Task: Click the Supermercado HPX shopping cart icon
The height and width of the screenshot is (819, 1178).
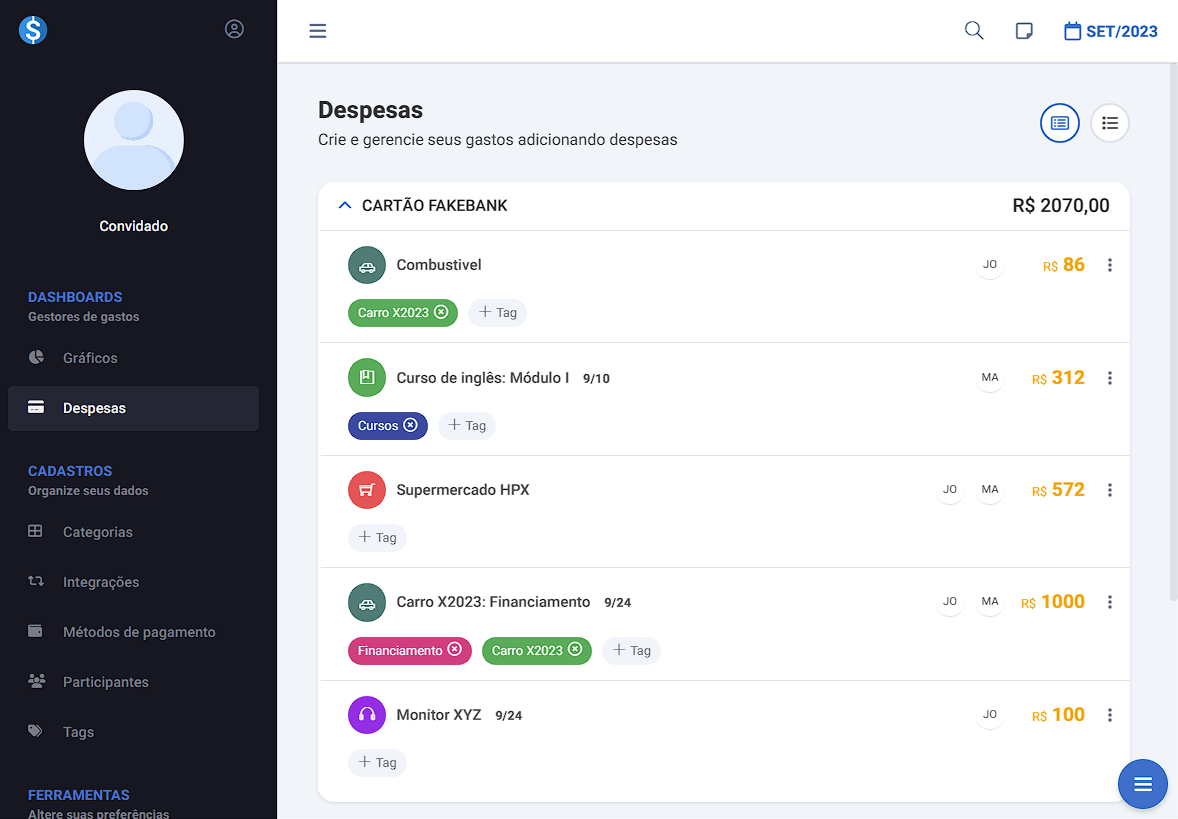Action: (366, 490)
